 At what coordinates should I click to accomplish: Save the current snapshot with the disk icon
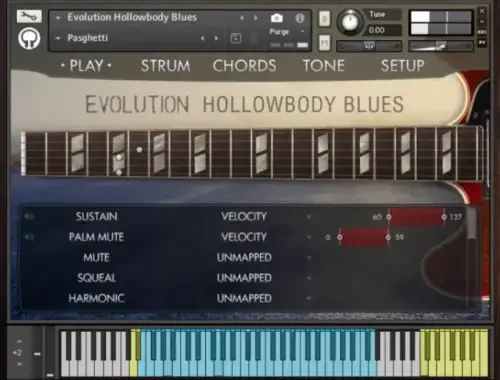coord(236,38)
